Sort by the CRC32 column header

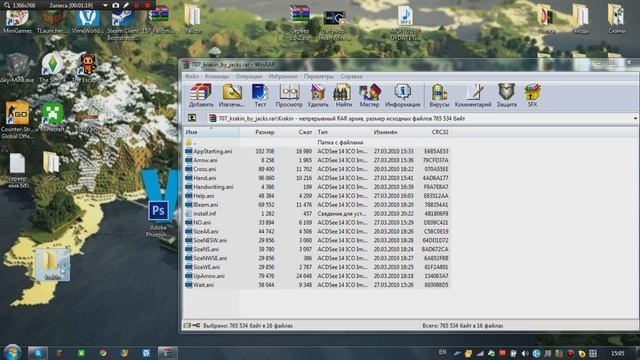pyautogui.click(x=434, y=132)
